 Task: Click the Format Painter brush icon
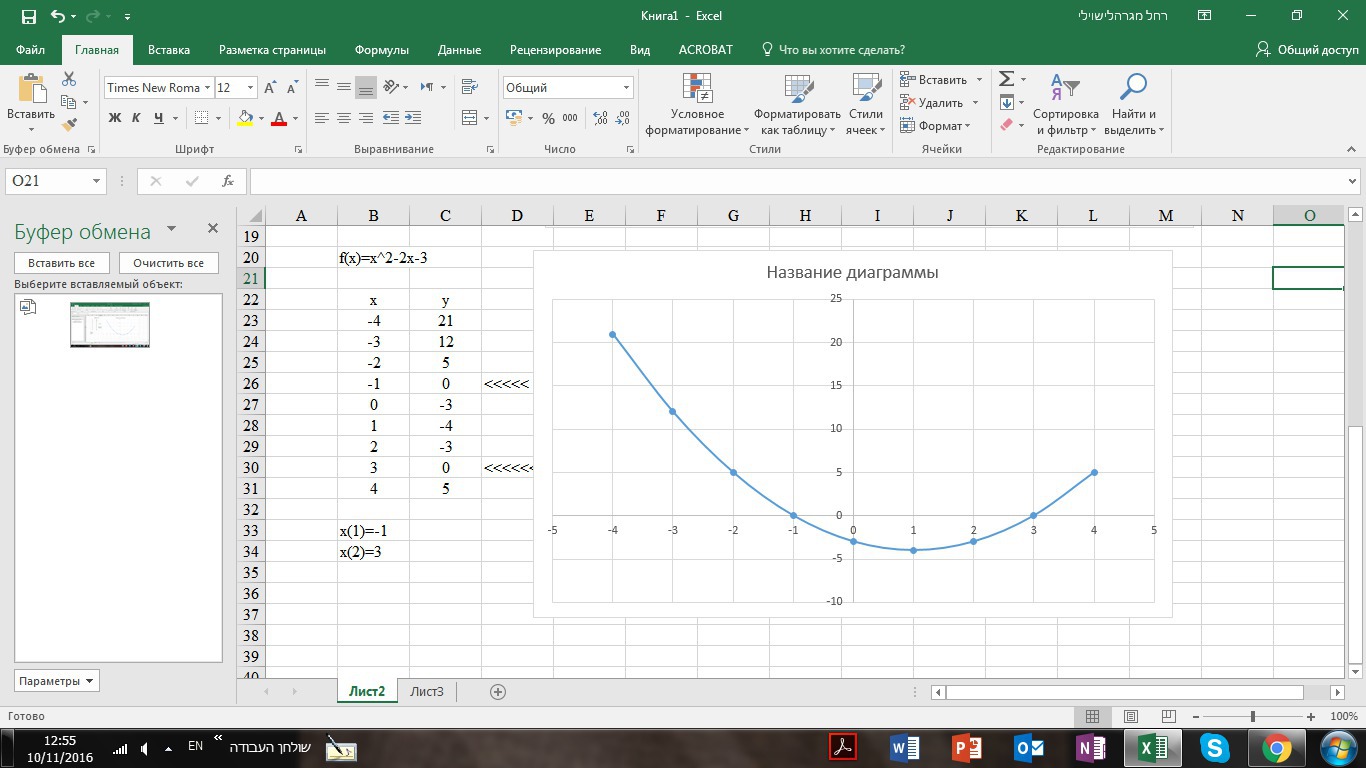click(69, 125)
